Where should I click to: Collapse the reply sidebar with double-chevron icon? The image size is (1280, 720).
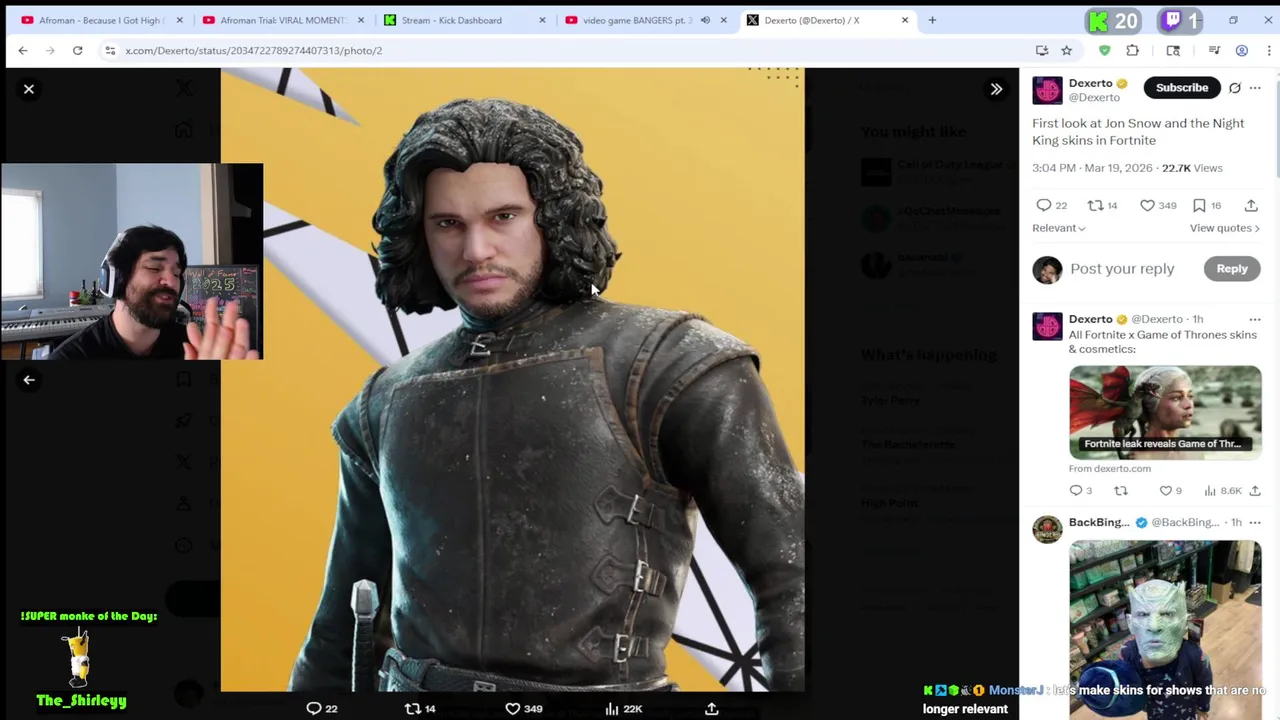click(x=996, y=89)
